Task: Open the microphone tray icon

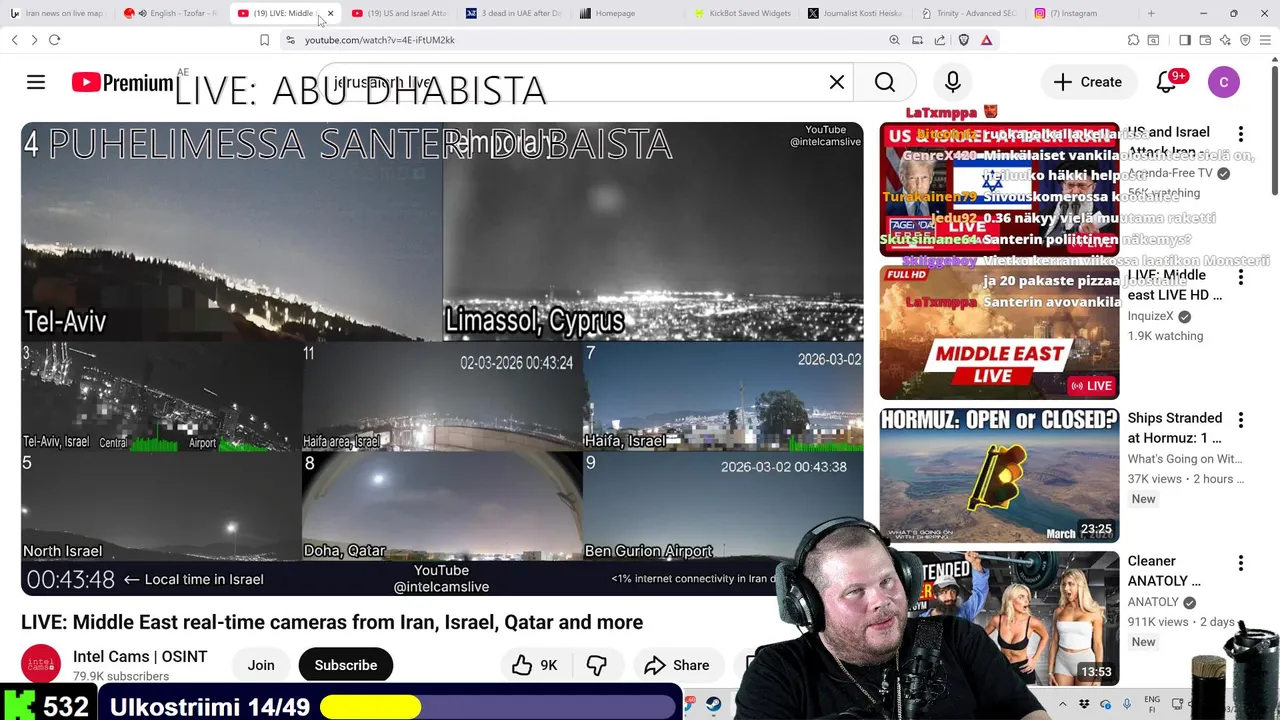Action: coord(1127,705)
